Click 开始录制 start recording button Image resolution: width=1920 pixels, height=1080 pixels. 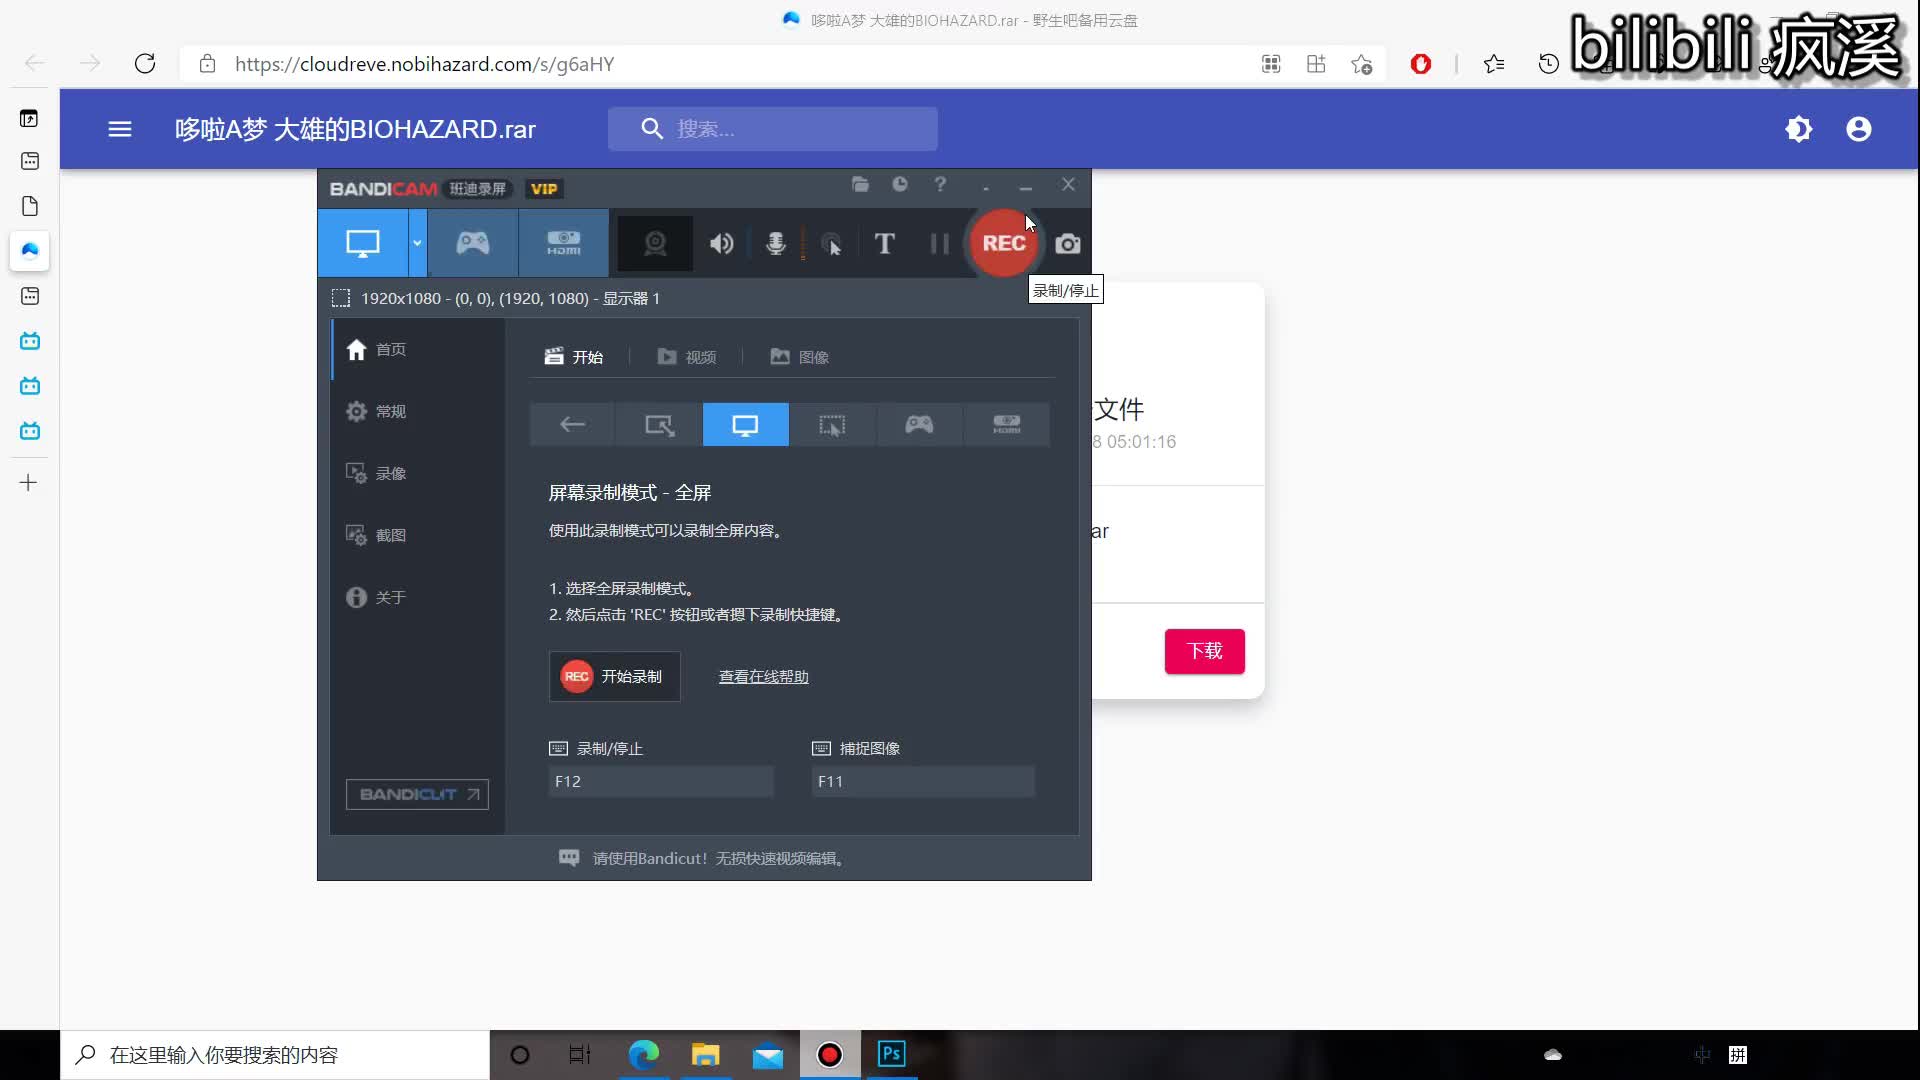coord(614,676)
